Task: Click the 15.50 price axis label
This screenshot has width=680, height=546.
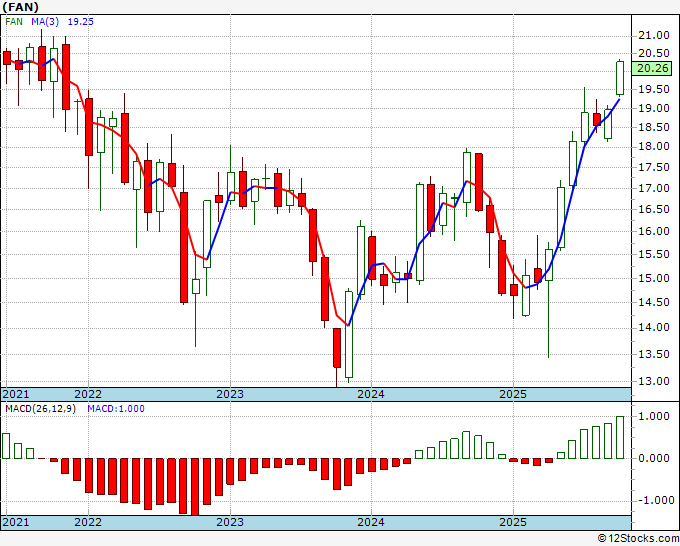Action: pos(654,254)
